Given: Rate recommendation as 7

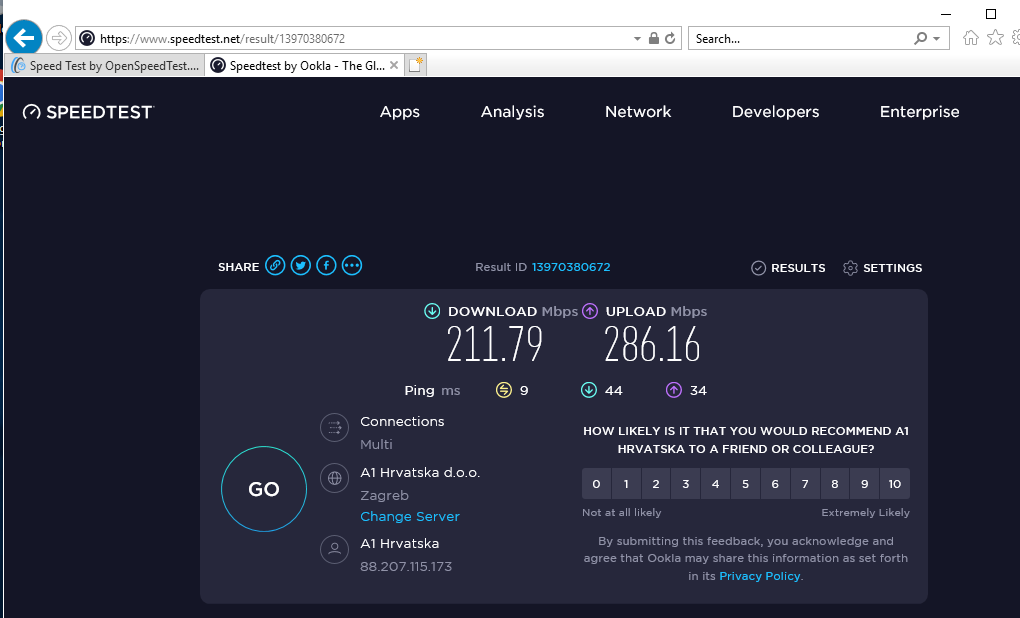Looking at the screenshot, I should (805, 483).
